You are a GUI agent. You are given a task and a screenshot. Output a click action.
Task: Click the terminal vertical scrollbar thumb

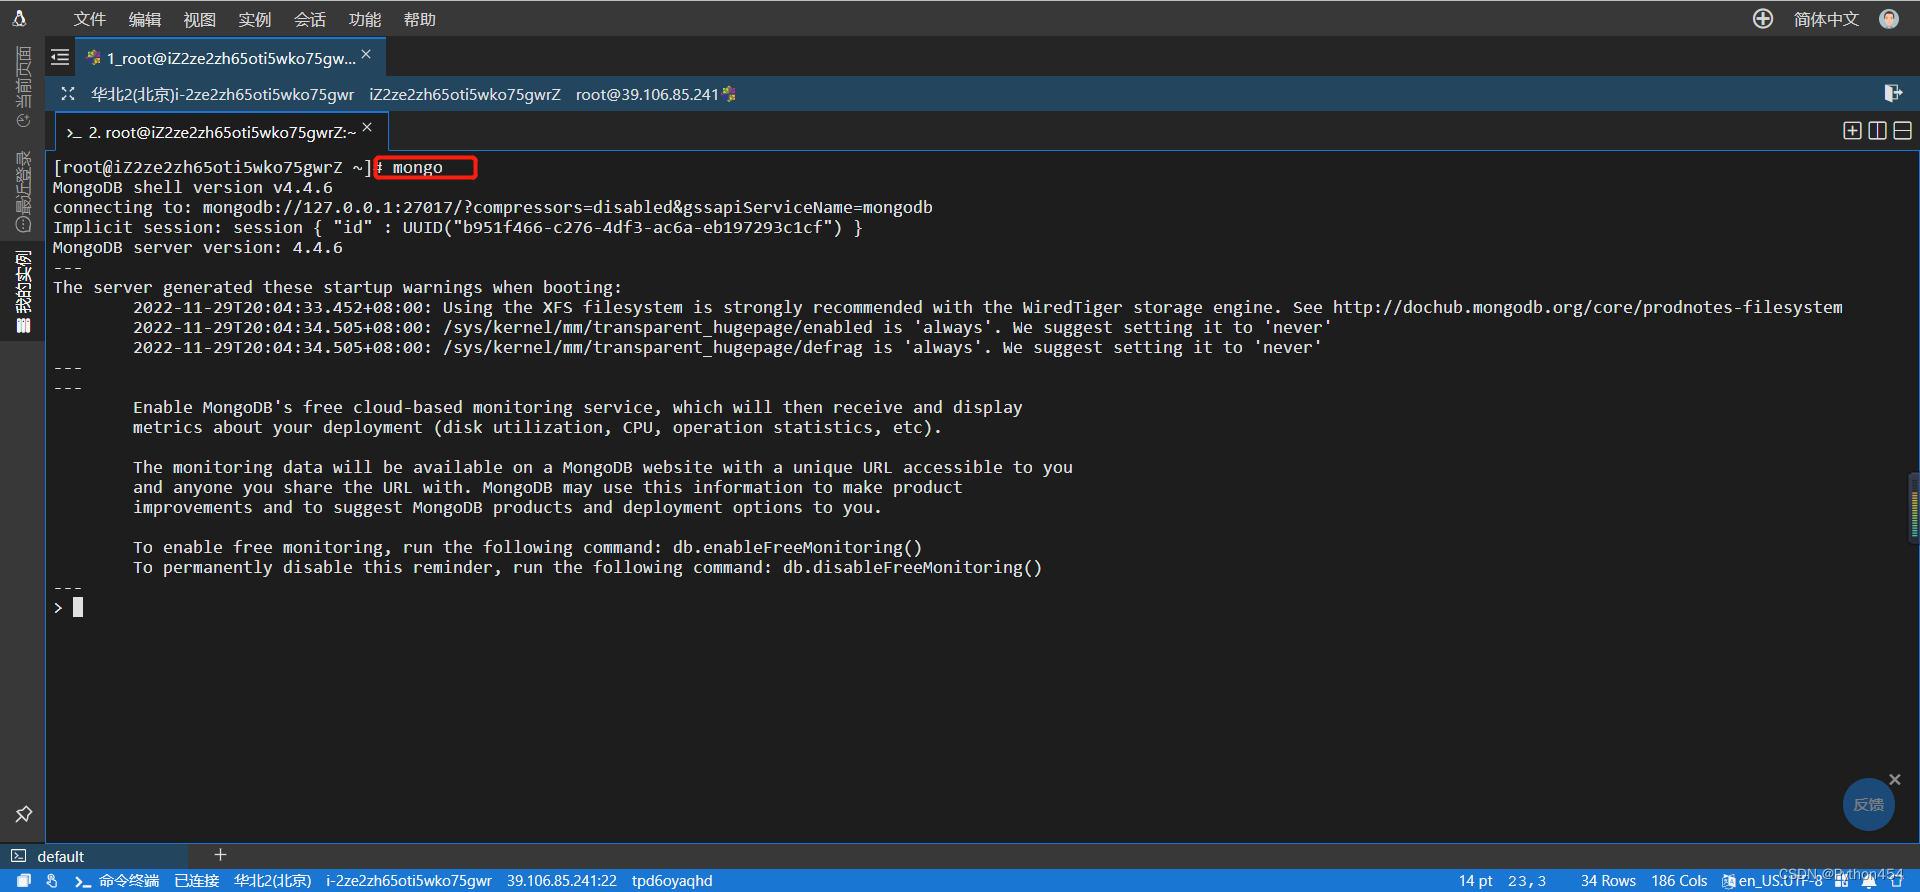pyautogui.click(x=1914, y=508)
